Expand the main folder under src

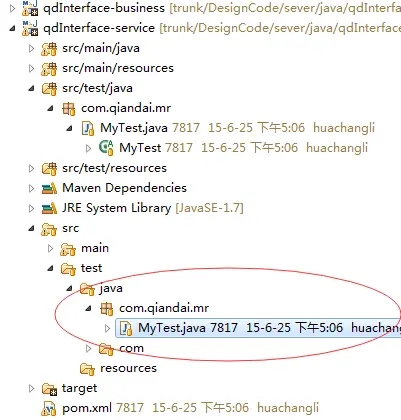51,248
